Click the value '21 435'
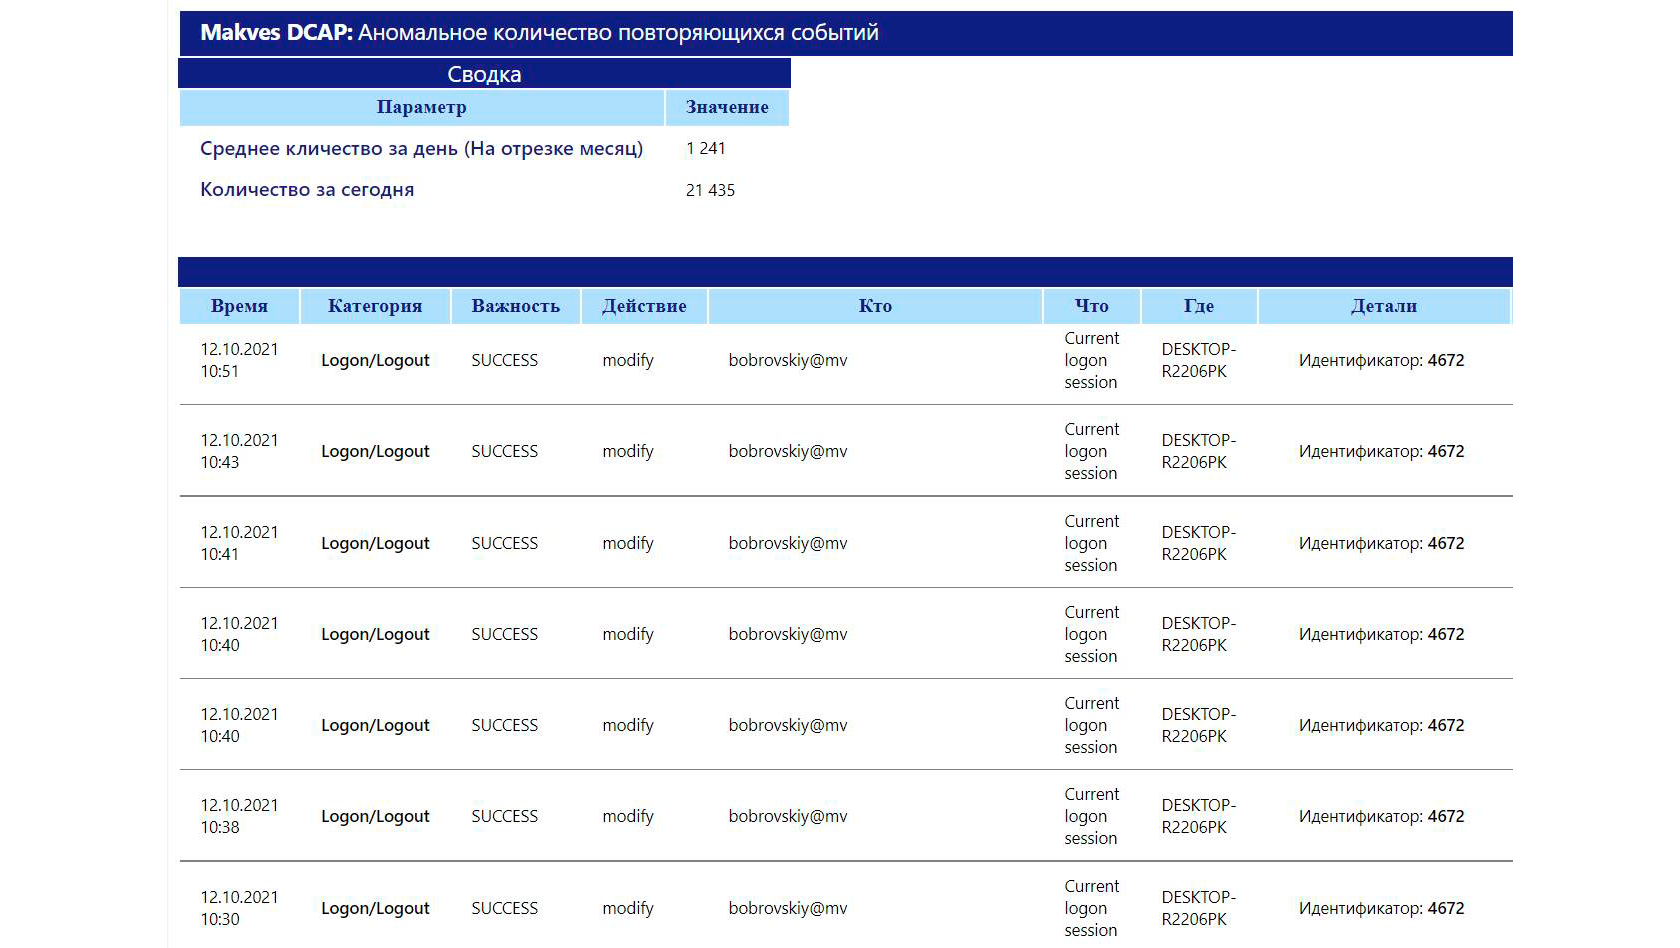 [x=710, y=190]
